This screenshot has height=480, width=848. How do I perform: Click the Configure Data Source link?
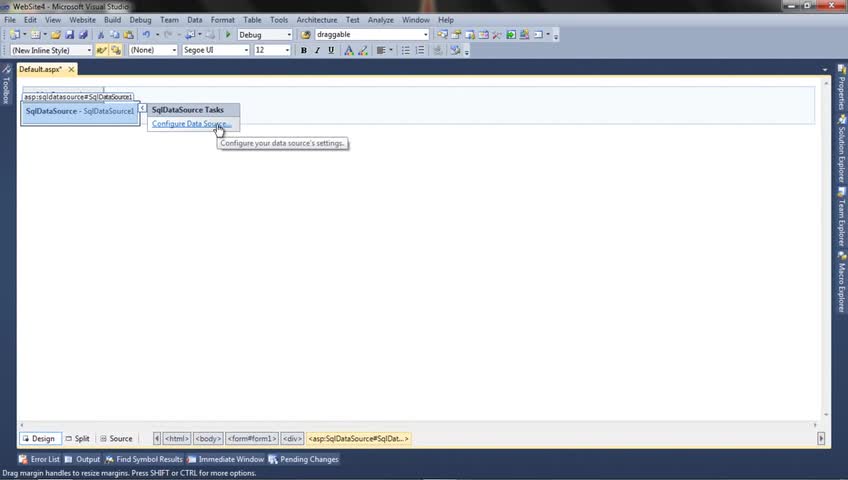pyautogui.click(x=191, y=124)
